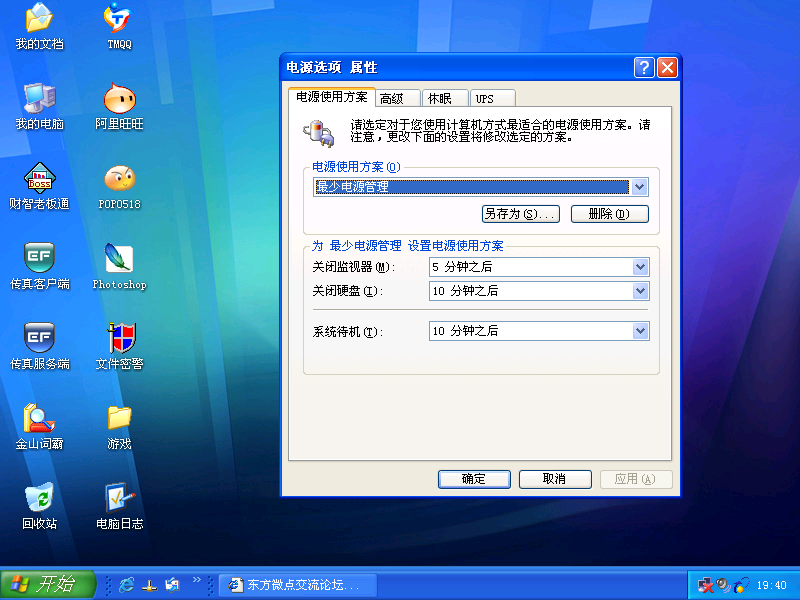Open the 财智老板通 desktop icon
Image resolution: width=800 pixels, height=600 pixels.
click(39, 179)
